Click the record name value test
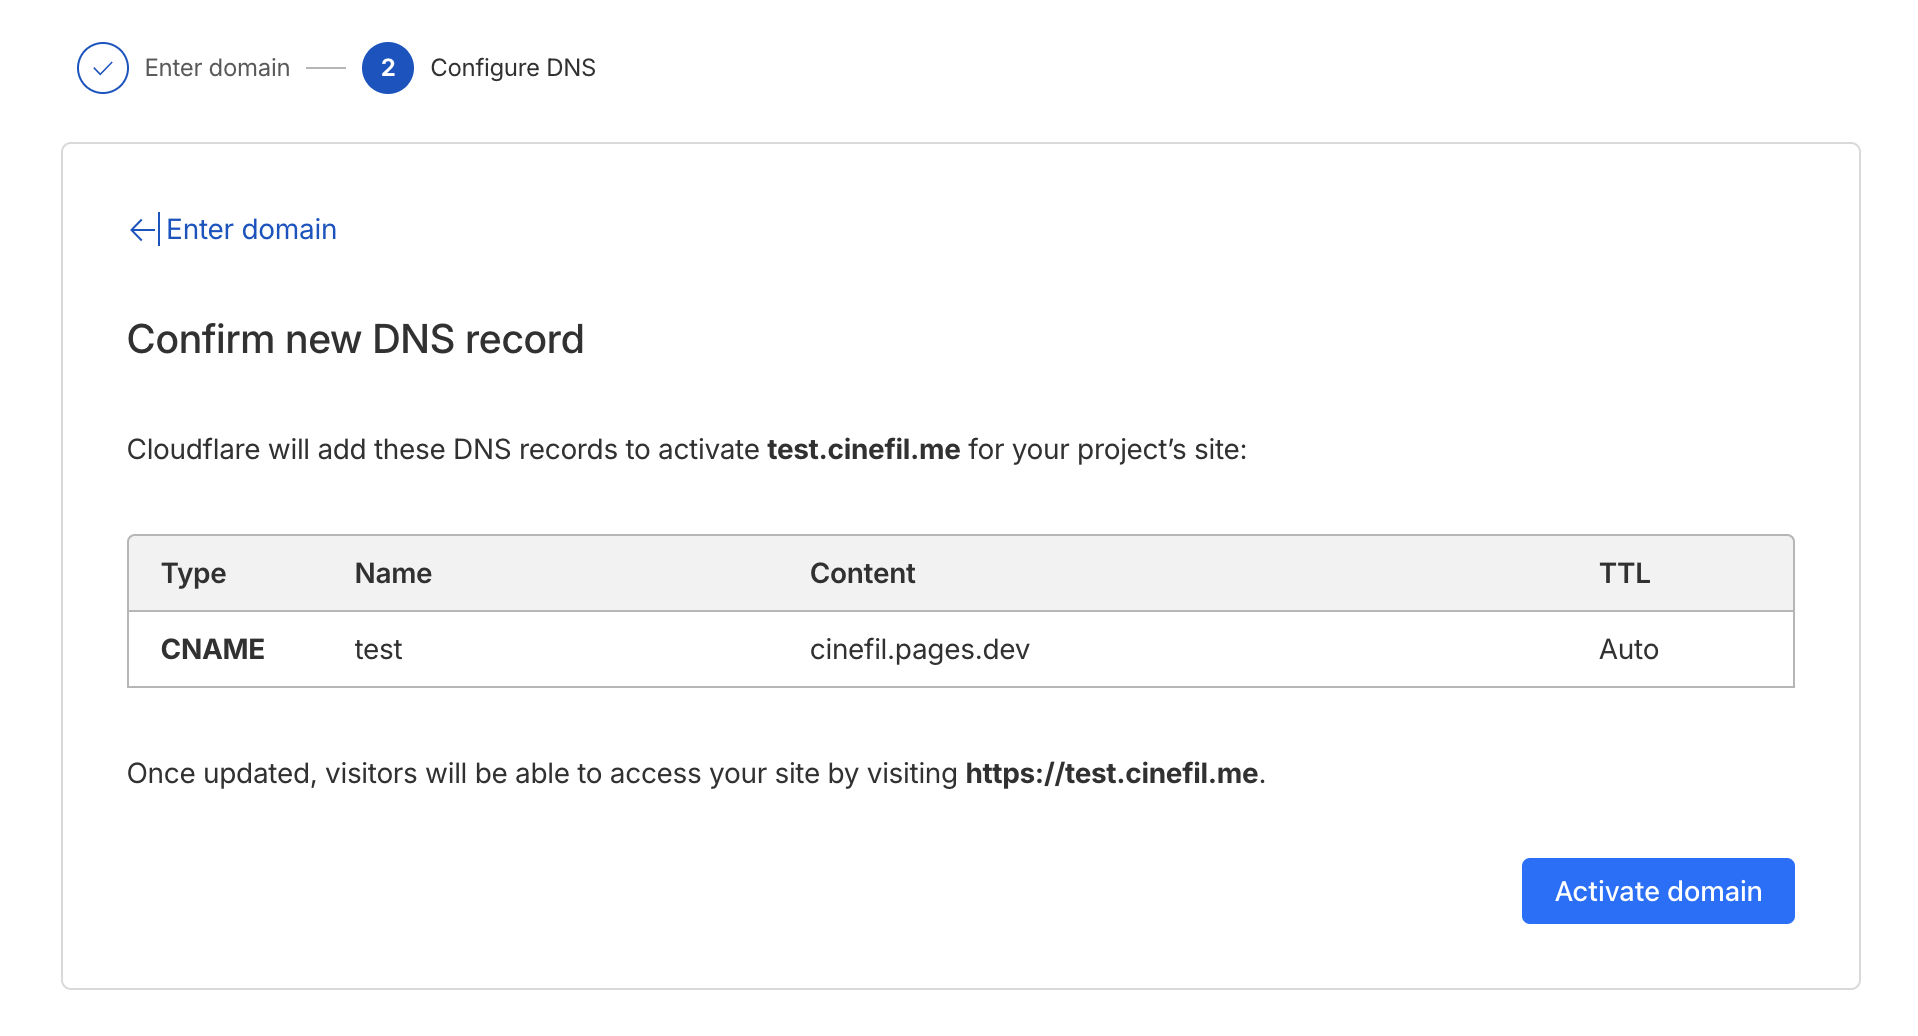Viewport: 1918px width, 1036px height. 378,649
